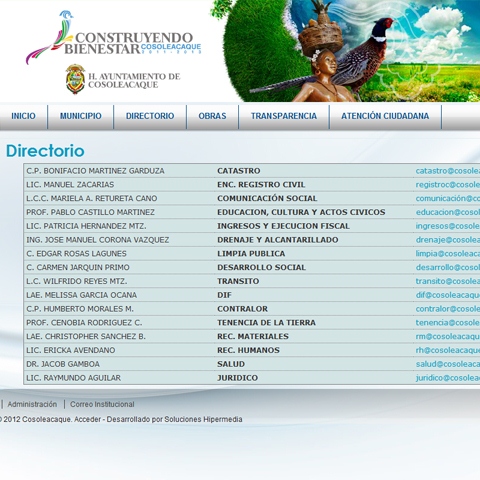Click INGRESOS Y EJECUCION FISCAL

point(283,226)
